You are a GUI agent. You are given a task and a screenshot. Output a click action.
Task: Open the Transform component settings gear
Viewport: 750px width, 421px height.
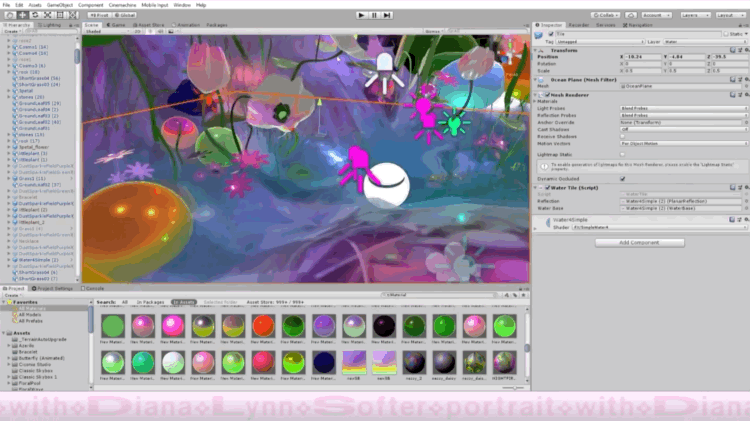(746, 50)
